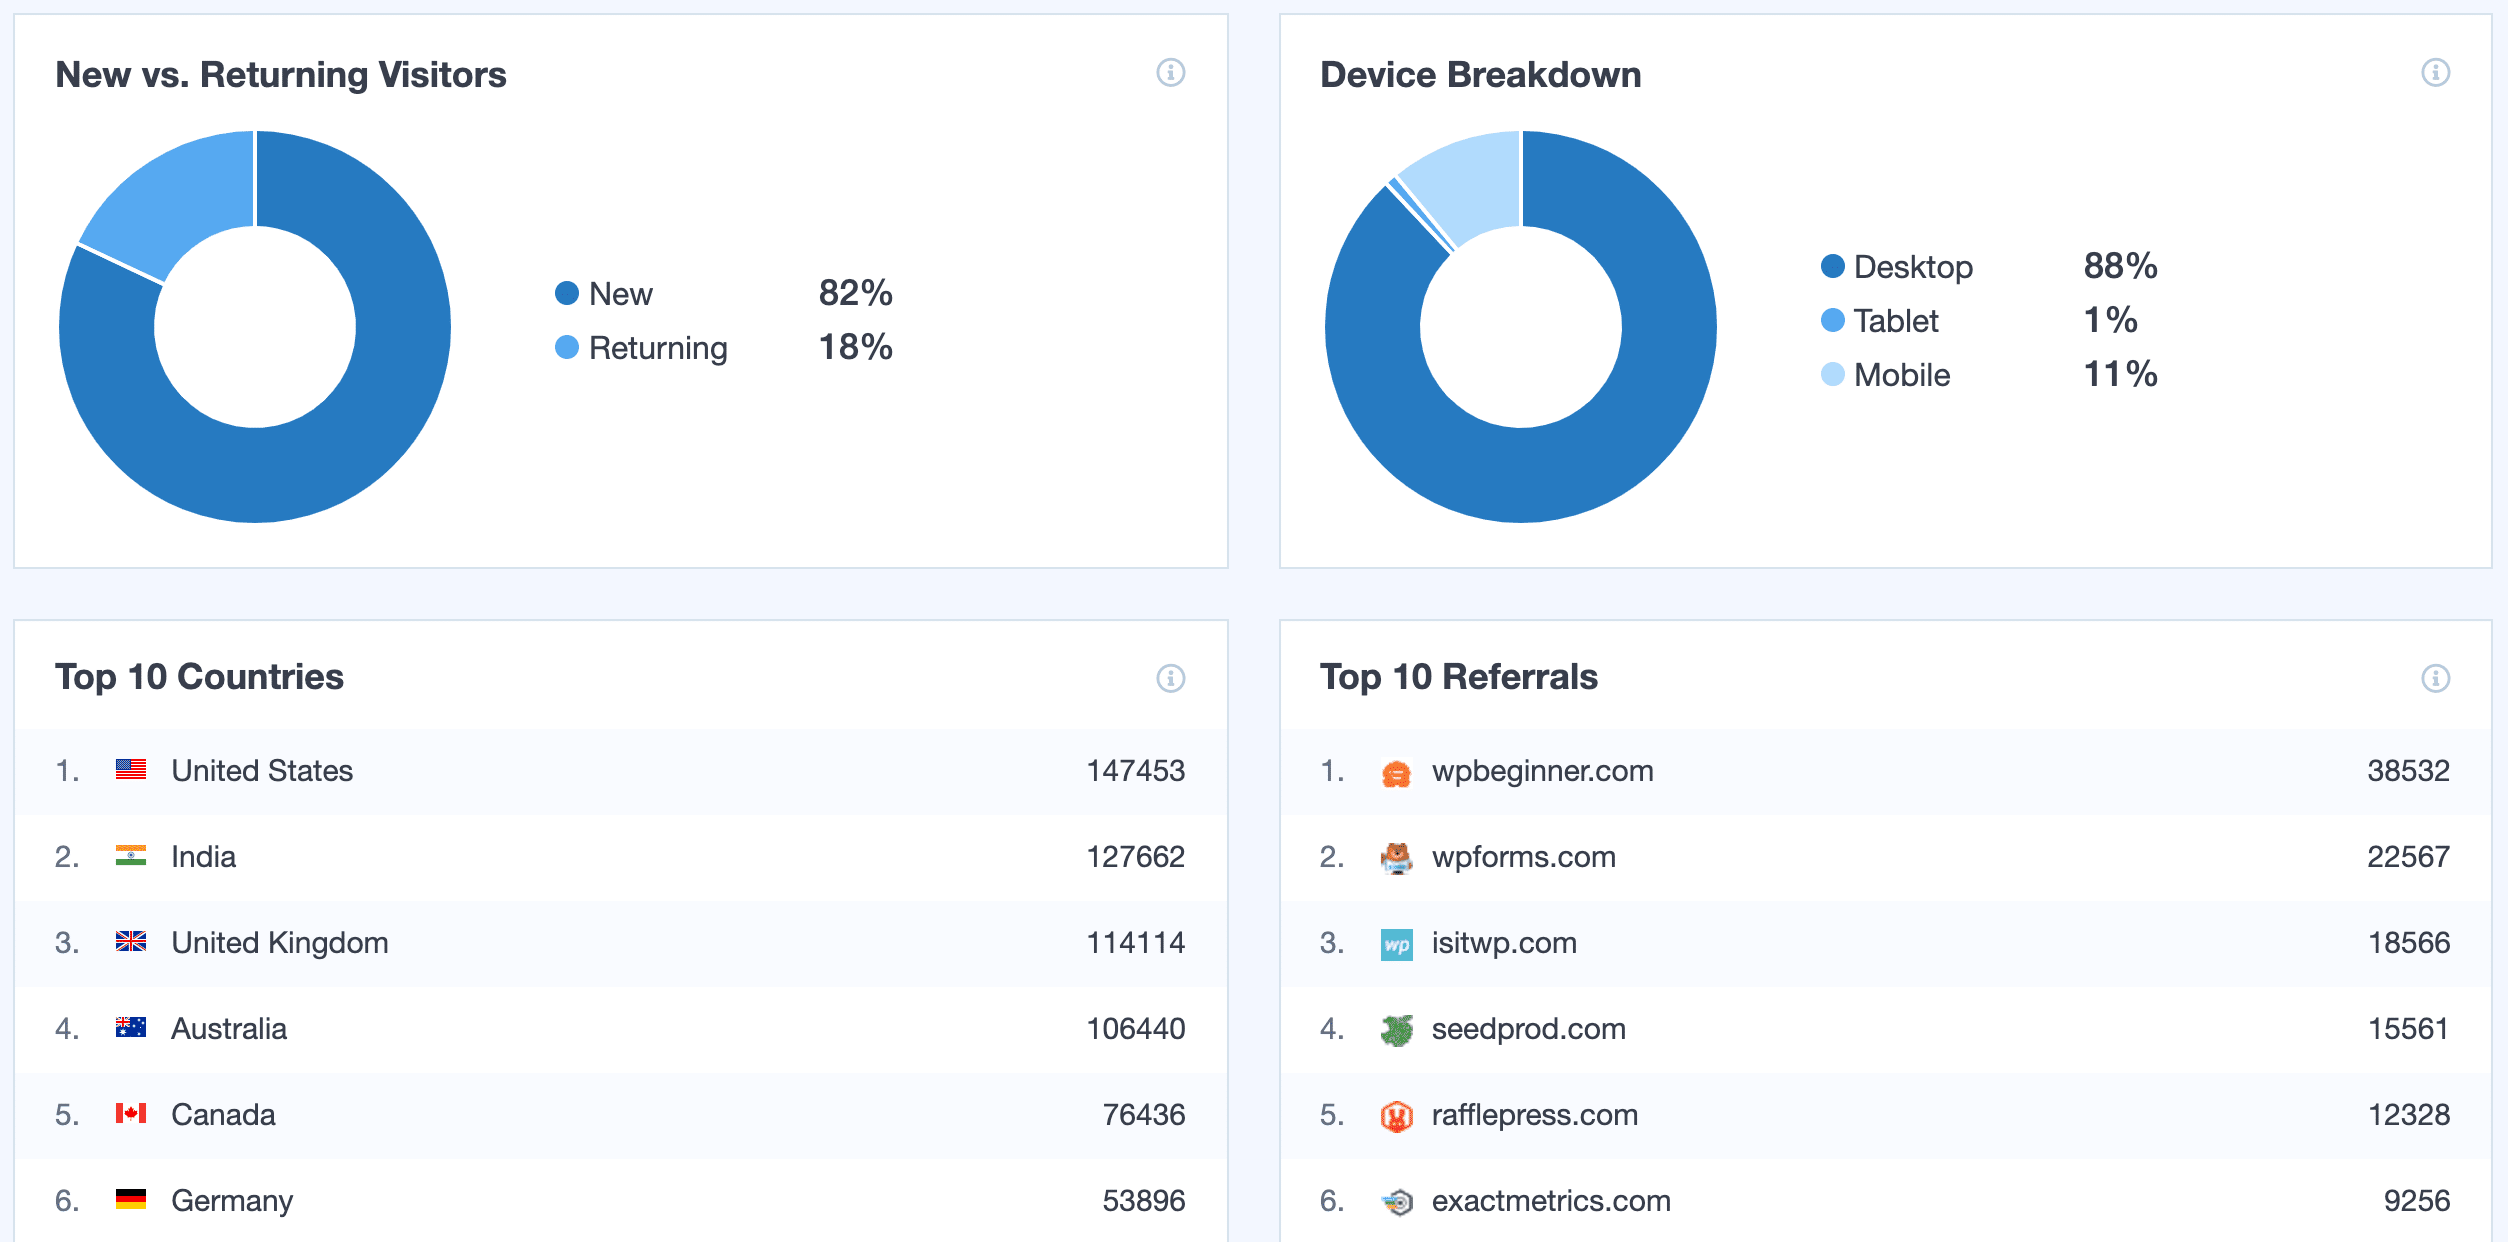Open the Top 10 Countries info tooltip

pos(1172,677)
